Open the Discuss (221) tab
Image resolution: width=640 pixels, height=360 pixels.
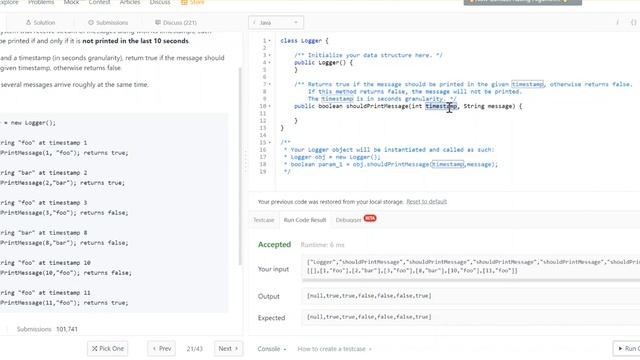pyautogui.click(x=176, y=22)
